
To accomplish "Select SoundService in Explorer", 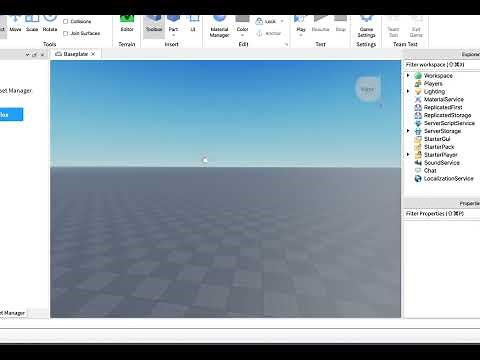I will pyautogui.click(x=442, y=163).
